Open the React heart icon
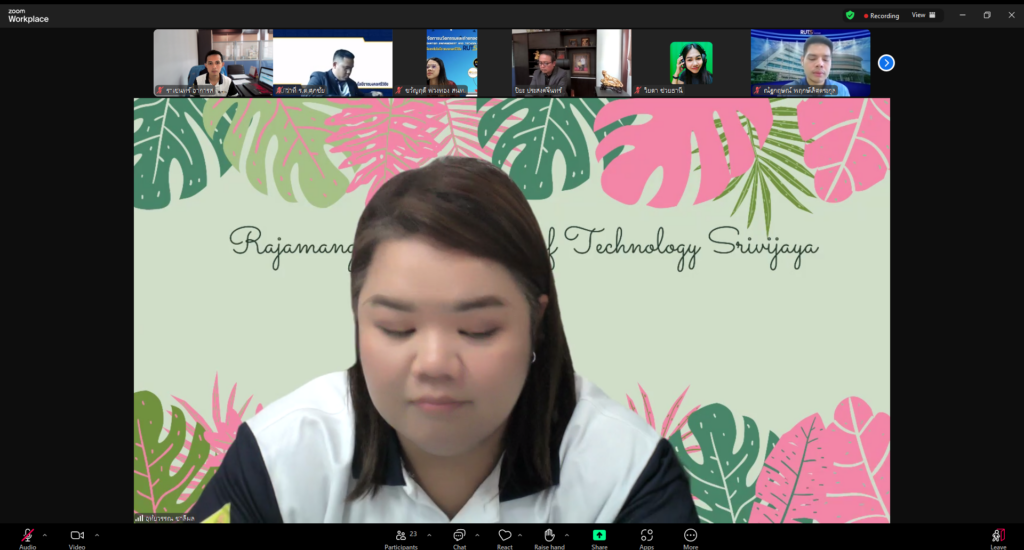This screenshot has width=1024, height=550. click(505, 535)
